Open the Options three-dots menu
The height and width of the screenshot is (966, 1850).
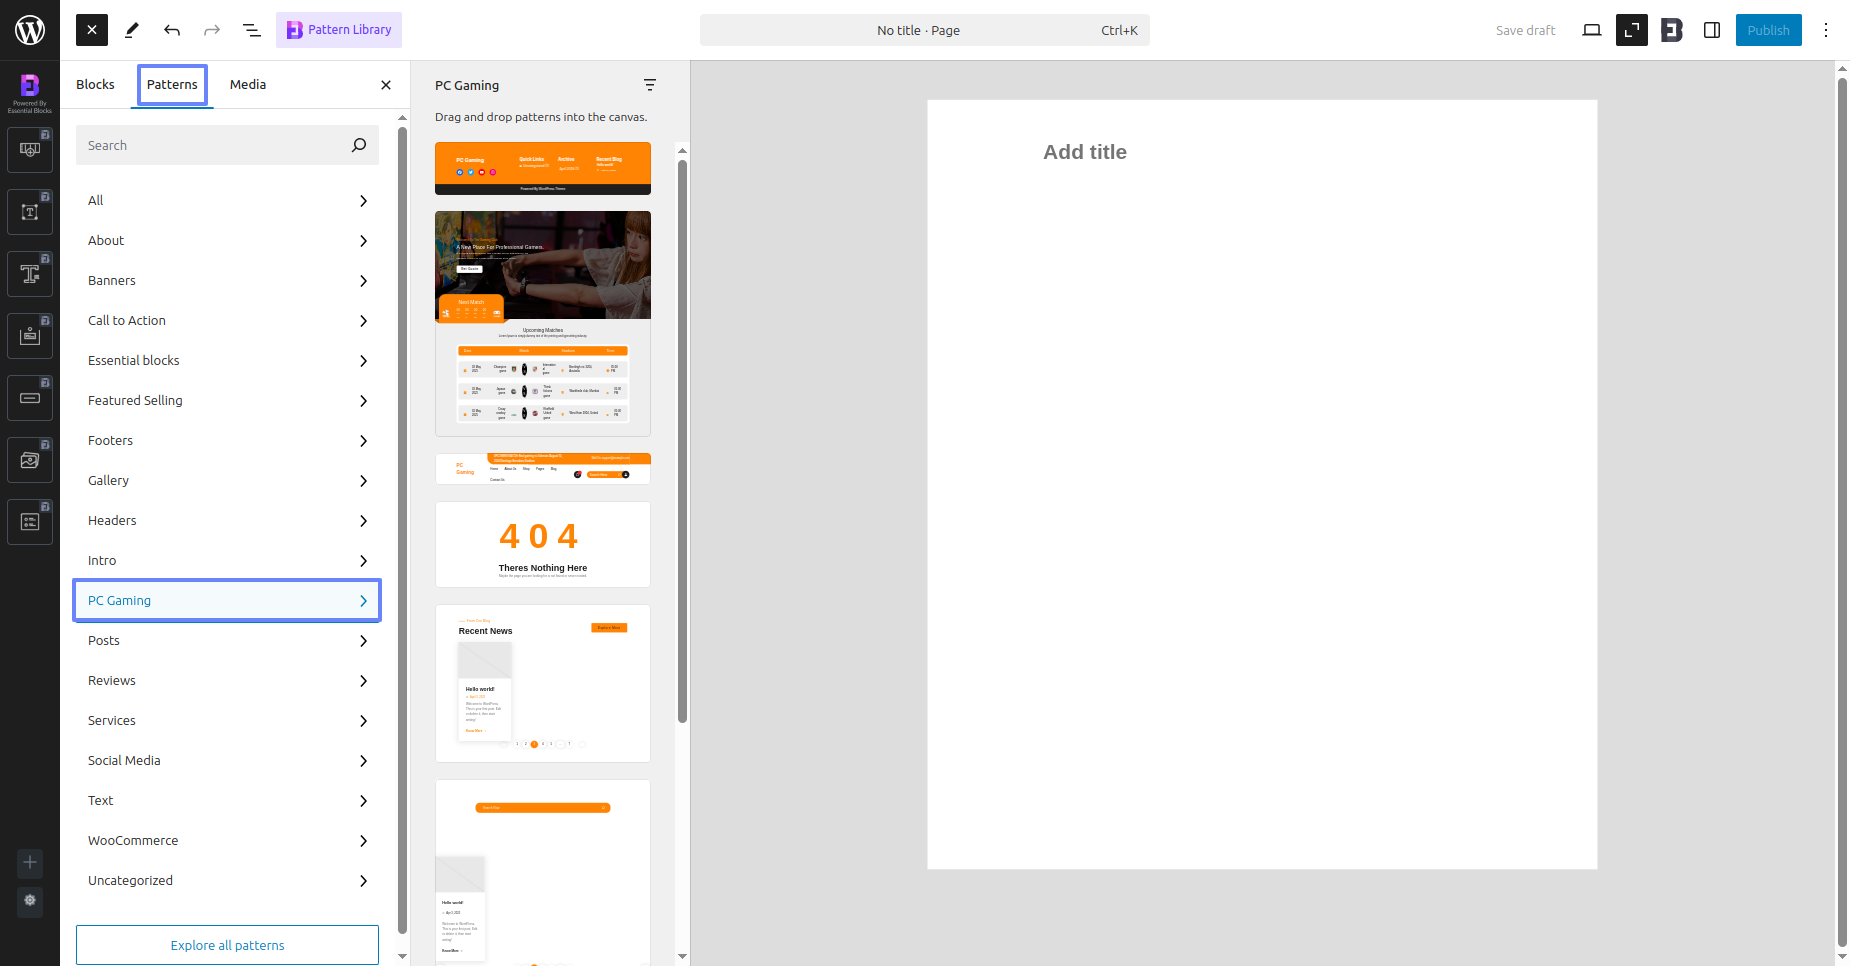point(1826,30)
